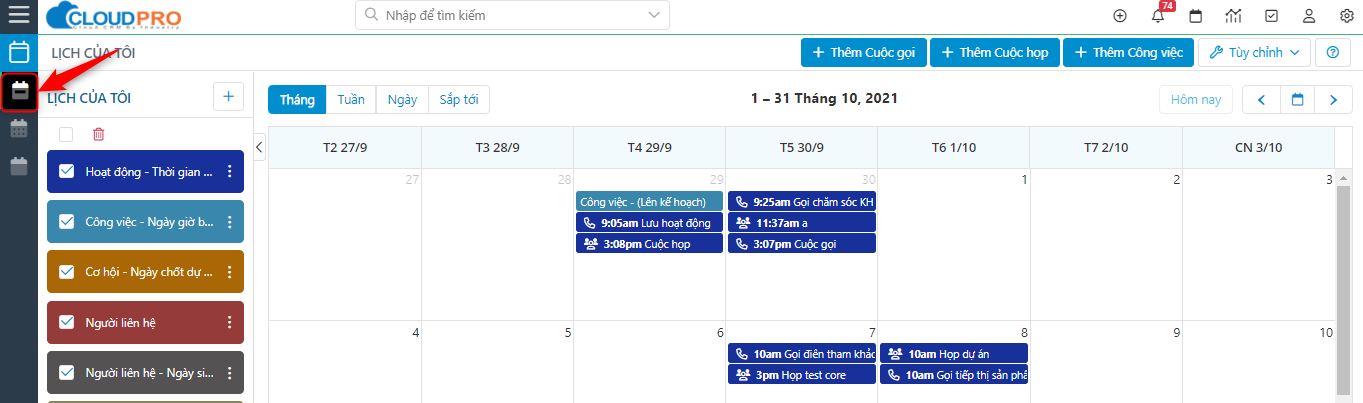1363x403 pixels.
Task: Add new calendar with plus button
Action: (x=228, y=97)
